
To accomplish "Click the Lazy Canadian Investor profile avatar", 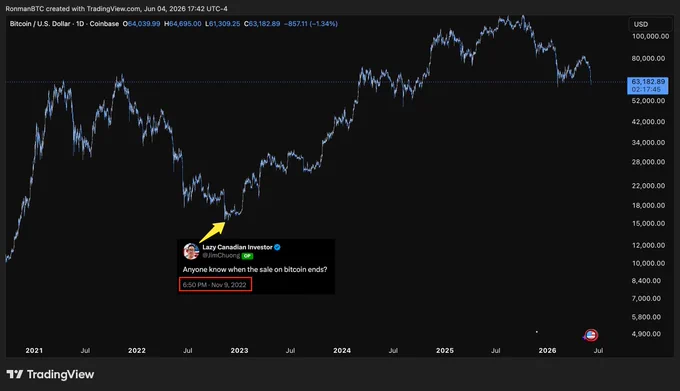I will (x=191, y=251).
